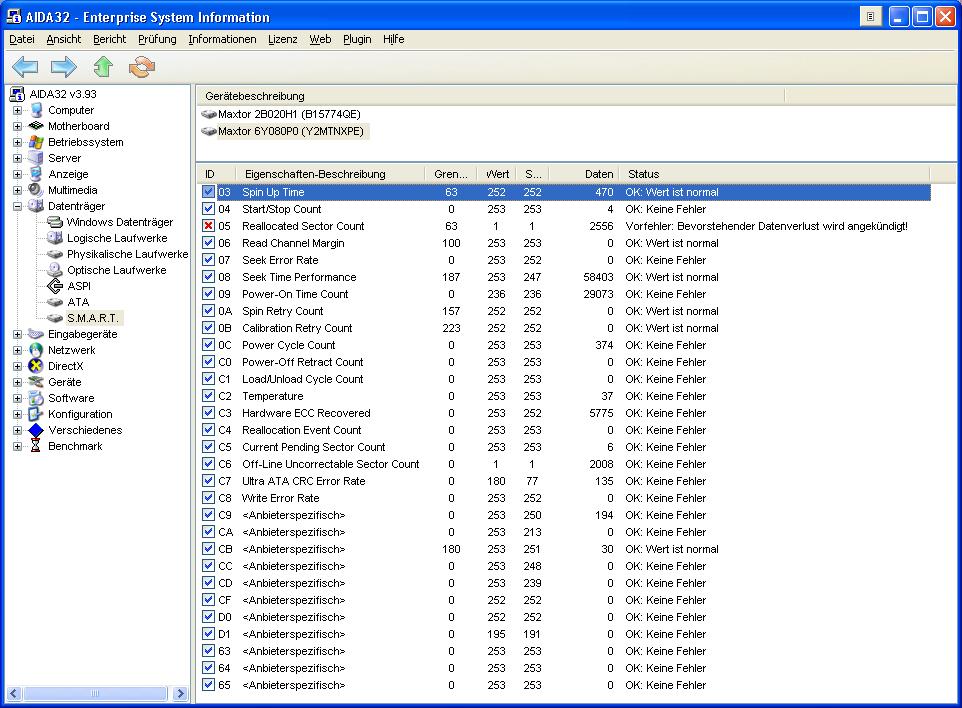This screenshot has width=962, height=708.
Task: Click left panel scrollbar left arrow
Action: (13, 693)
